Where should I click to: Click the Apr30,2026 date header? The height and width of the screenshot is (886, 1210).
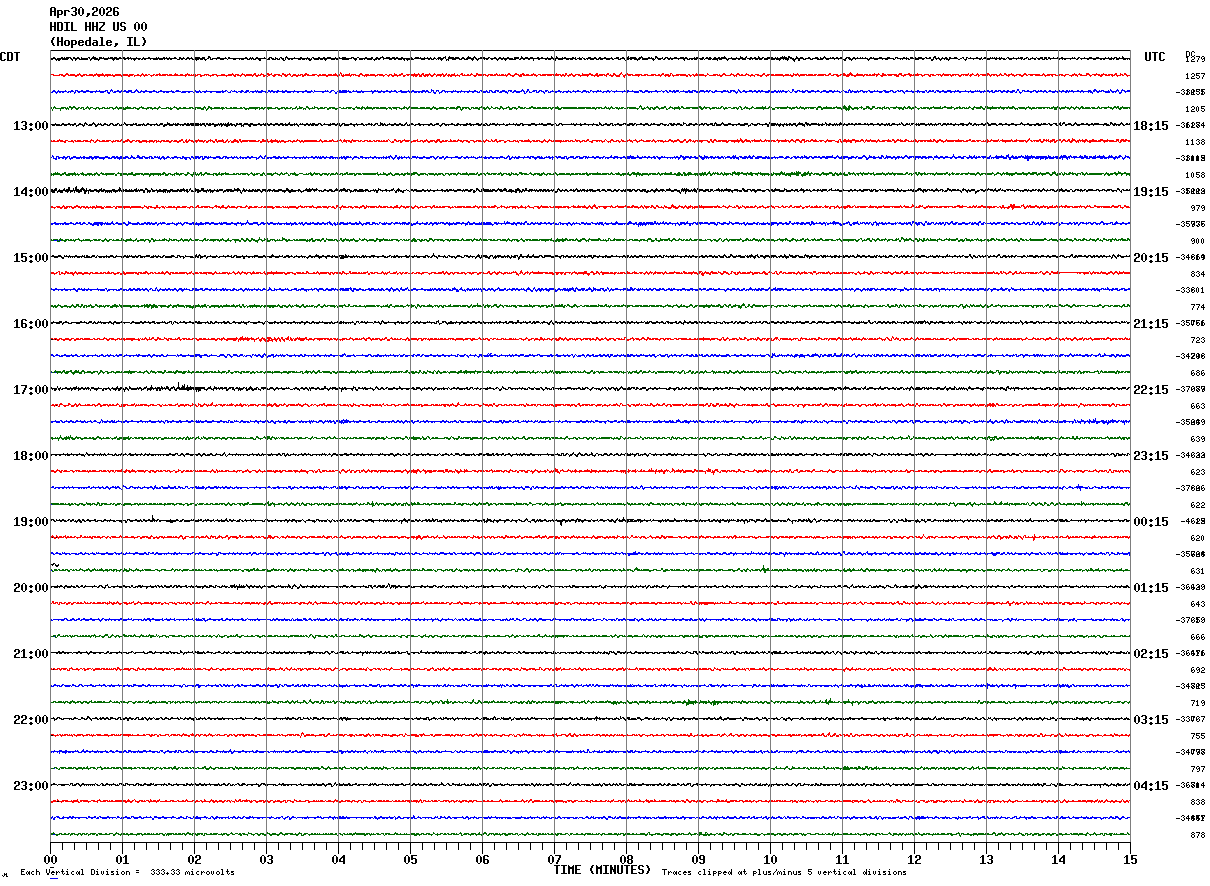click(x=84, y=12)
